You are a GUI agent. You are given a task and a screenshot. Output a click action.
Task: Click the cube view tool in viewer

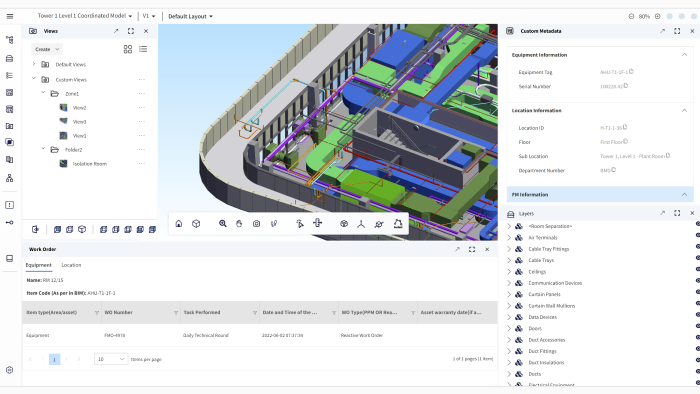click(196, 224)
